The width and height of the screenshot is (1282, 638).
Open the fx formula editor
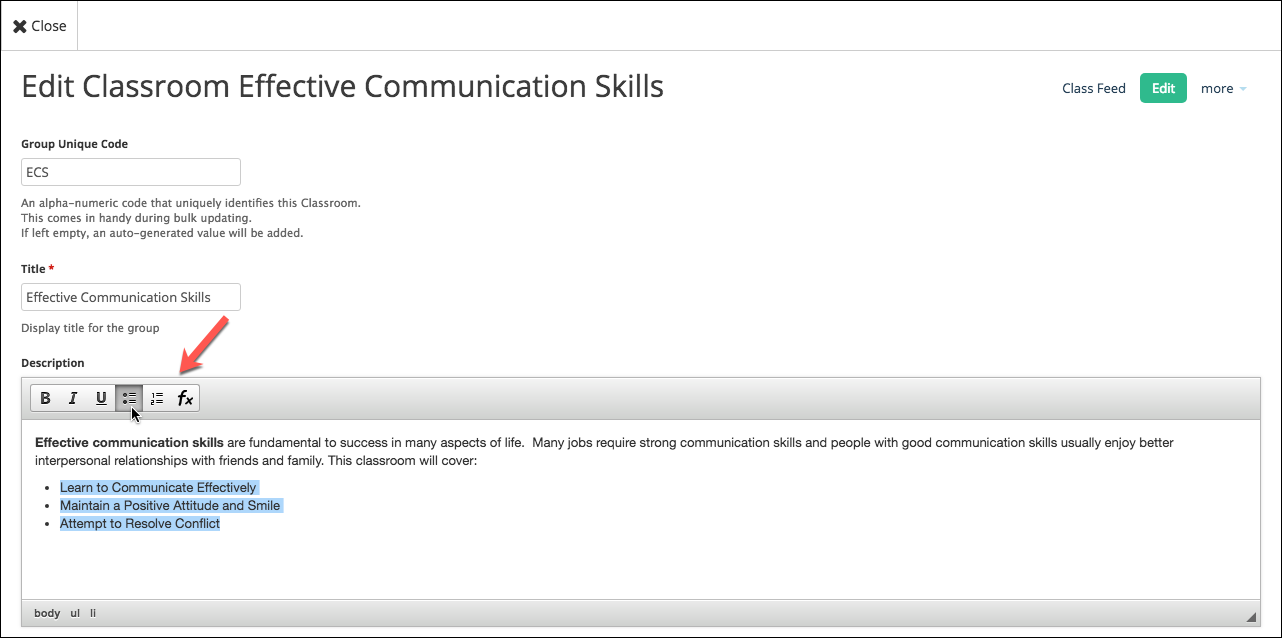tap(185, 398)
